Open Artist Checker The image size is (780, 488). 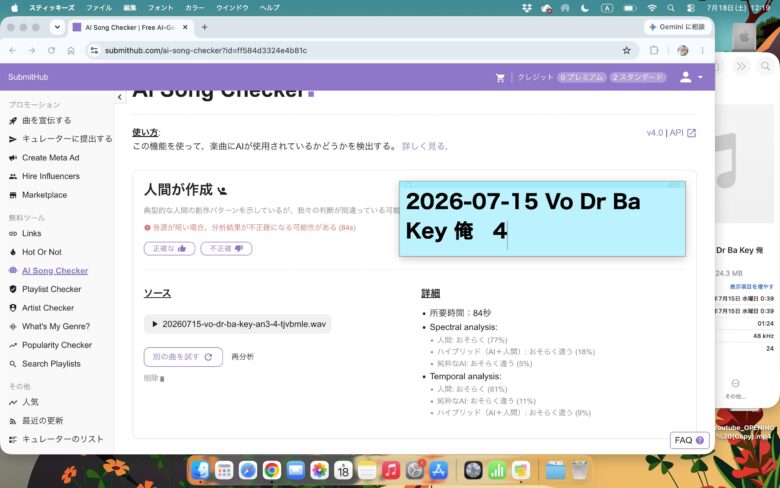tap(42, 308)
